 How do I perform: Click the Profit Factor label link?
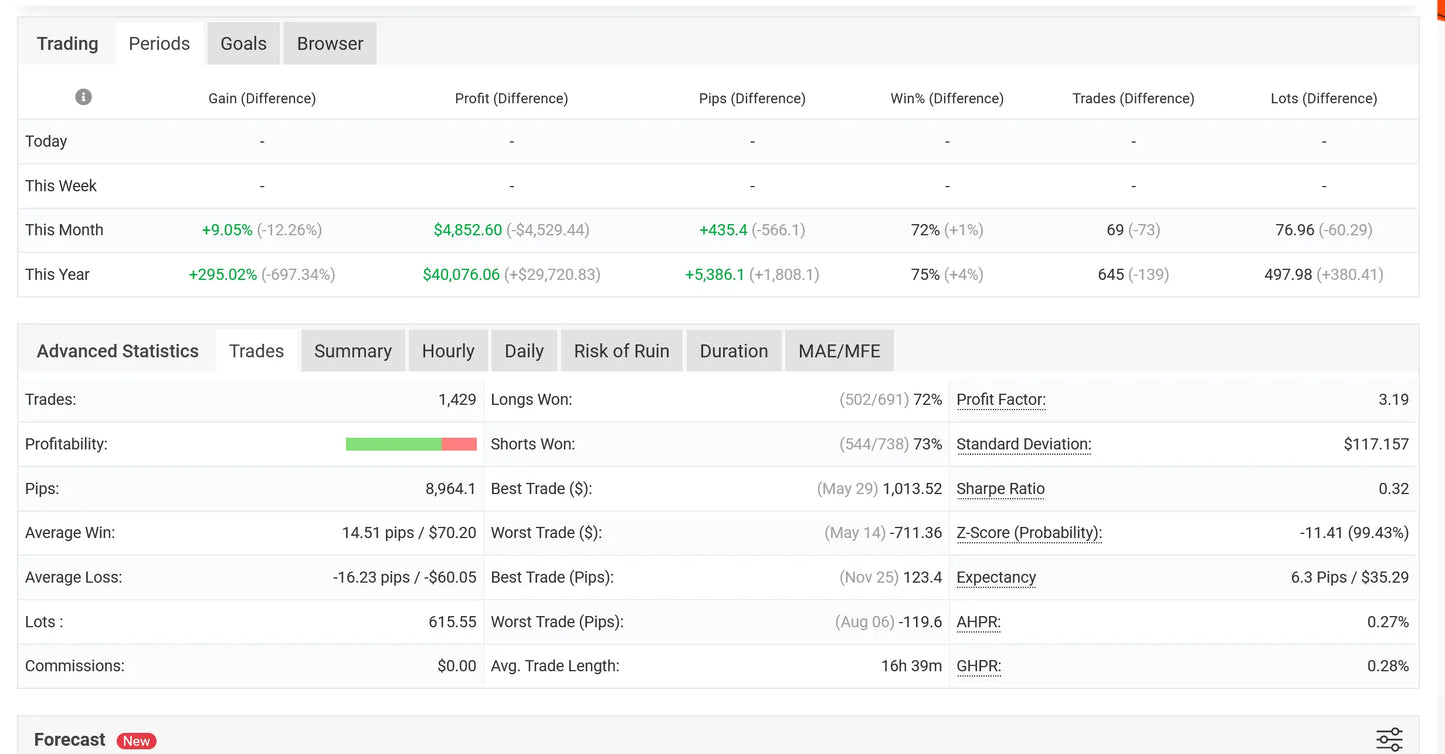point(1001,400)
